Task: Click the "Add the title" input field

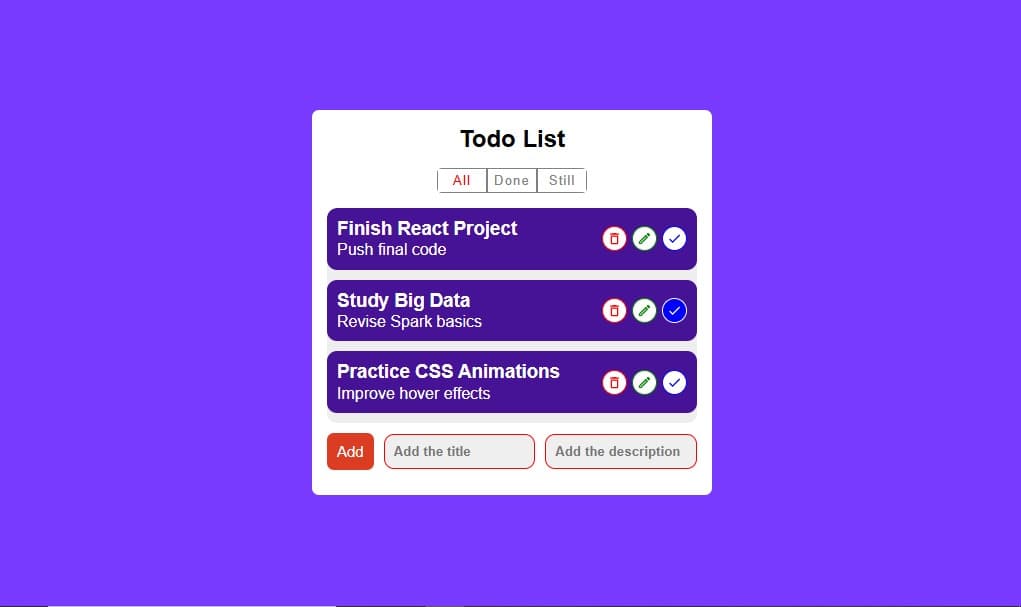Action: (x=459, y=451)
